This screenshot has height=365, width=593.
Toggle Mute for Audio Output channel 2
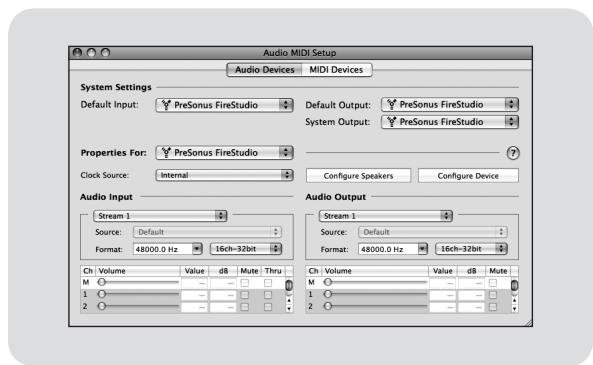click(x=492, y=307)
